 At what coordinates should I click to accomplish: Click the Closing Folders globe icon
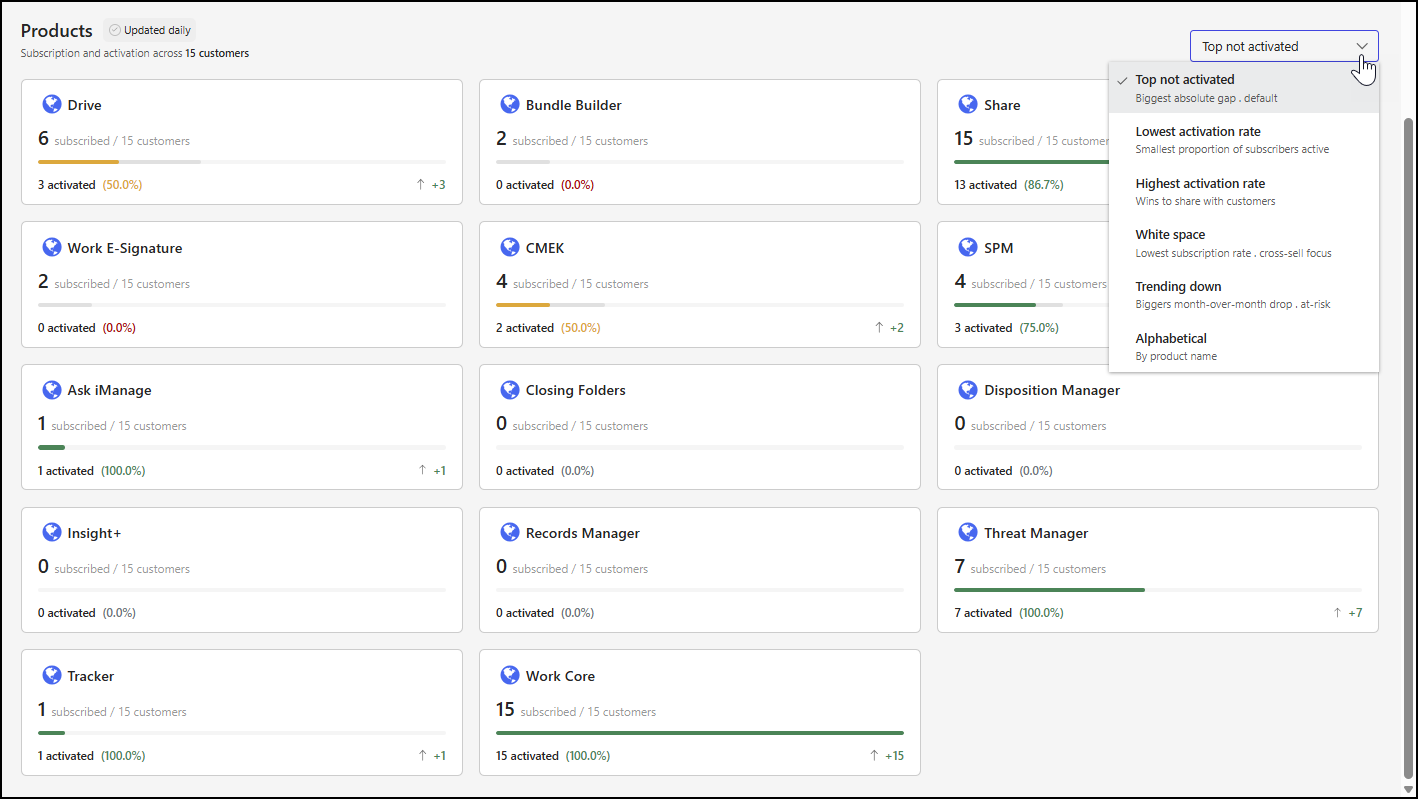tap(510, 389)
